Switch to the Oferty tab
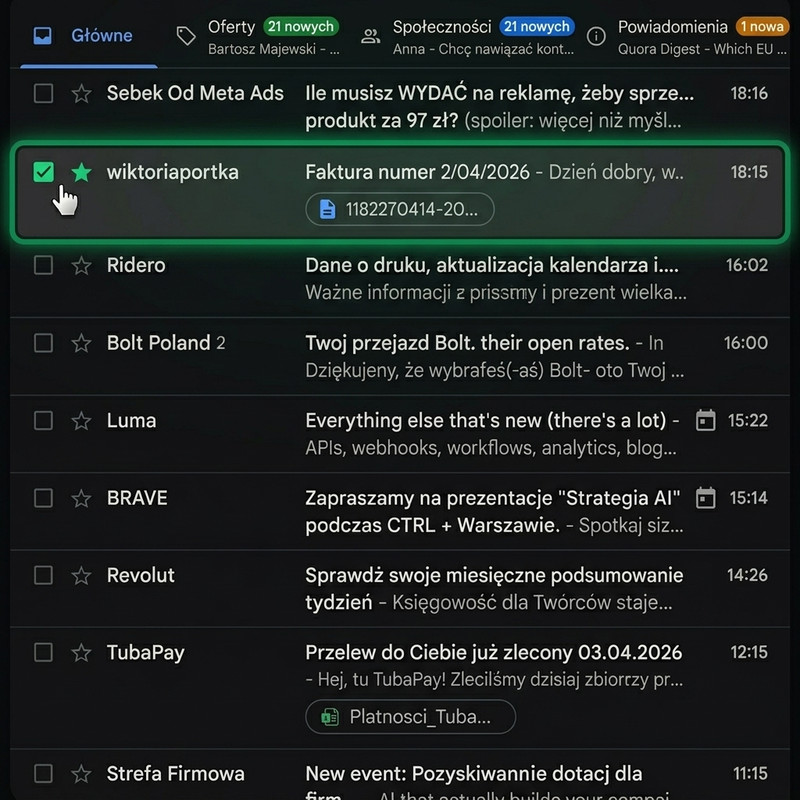 (x=258, y=36)
